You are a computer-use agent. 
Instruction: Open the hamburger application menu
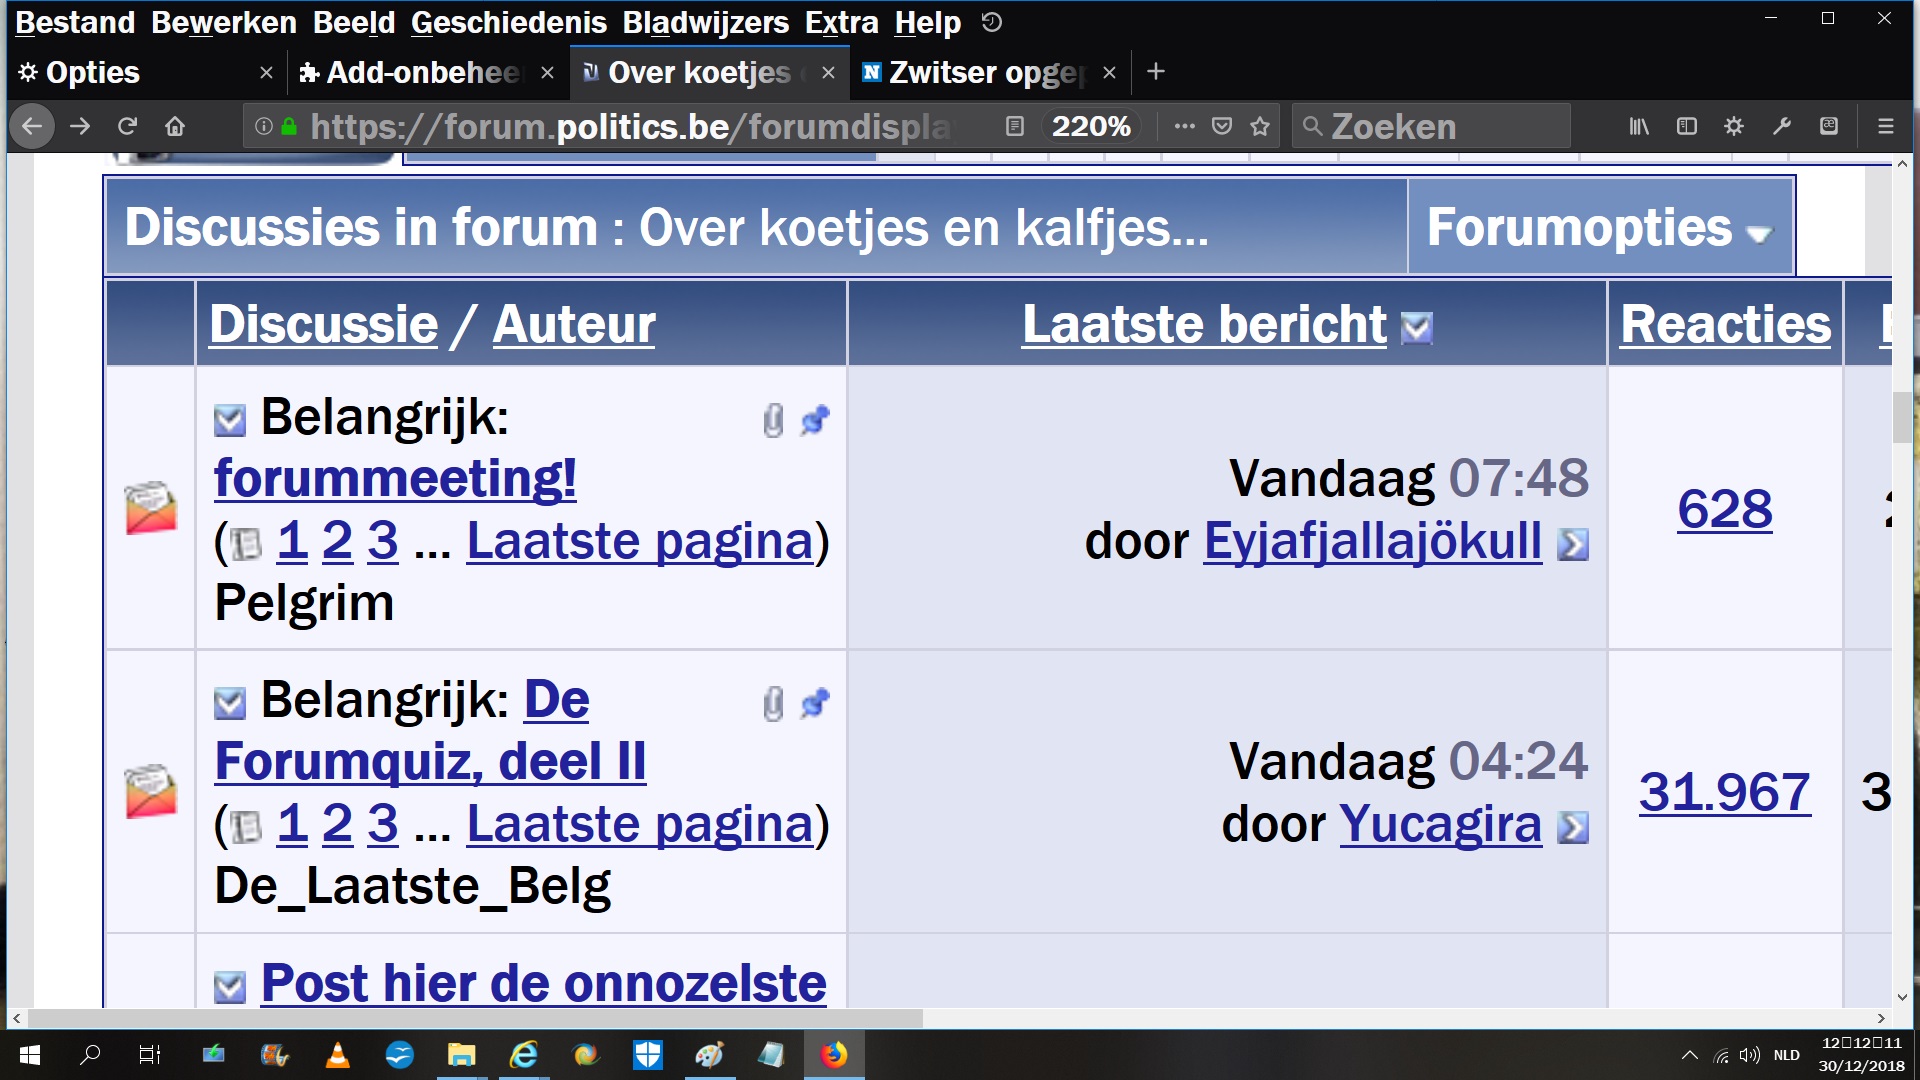[1885, 127]
